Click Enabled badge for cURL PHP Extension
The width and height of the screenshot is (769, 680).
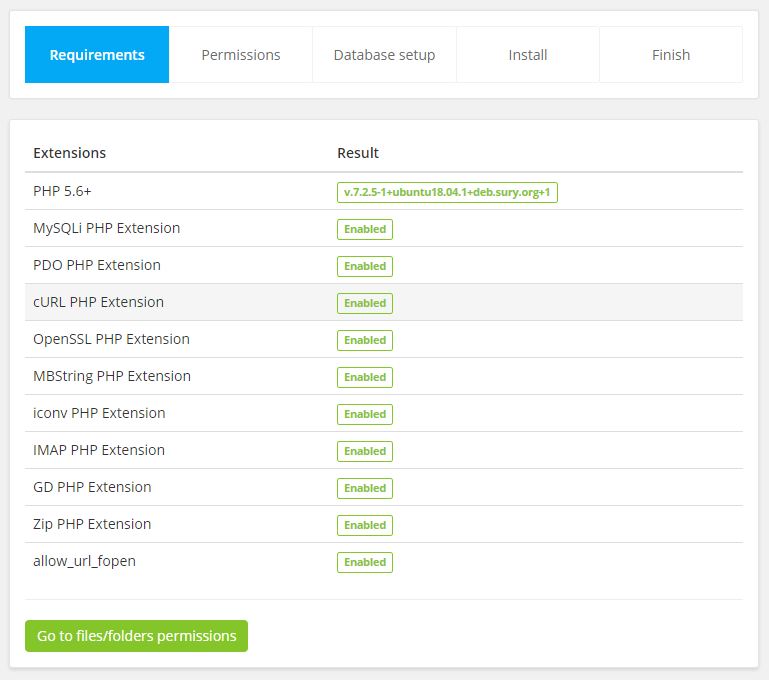[x=365, y=303]
